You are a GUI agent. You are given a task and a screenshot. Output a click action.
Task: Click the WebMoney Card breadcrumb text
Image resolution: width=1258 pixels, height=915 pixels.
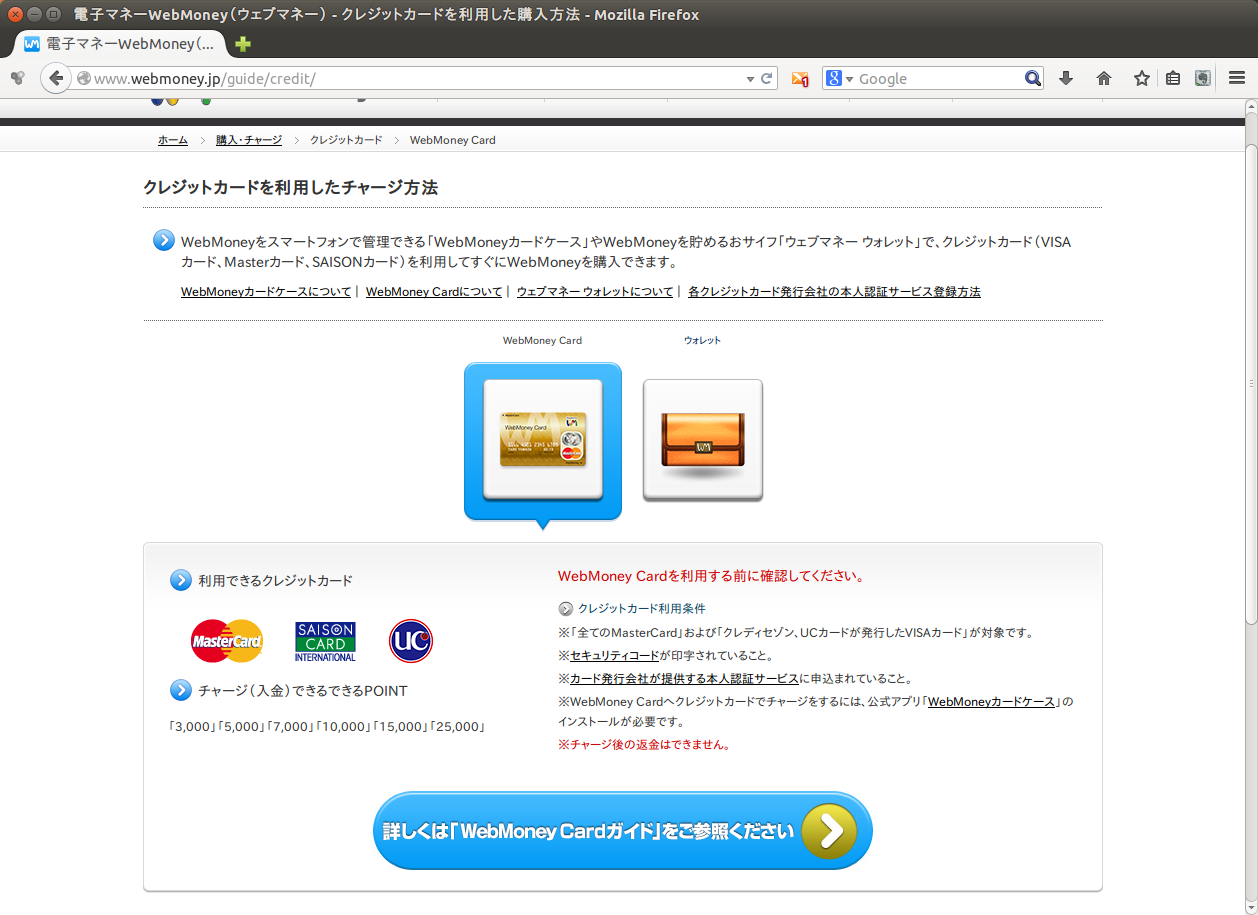tap(453, 140)
